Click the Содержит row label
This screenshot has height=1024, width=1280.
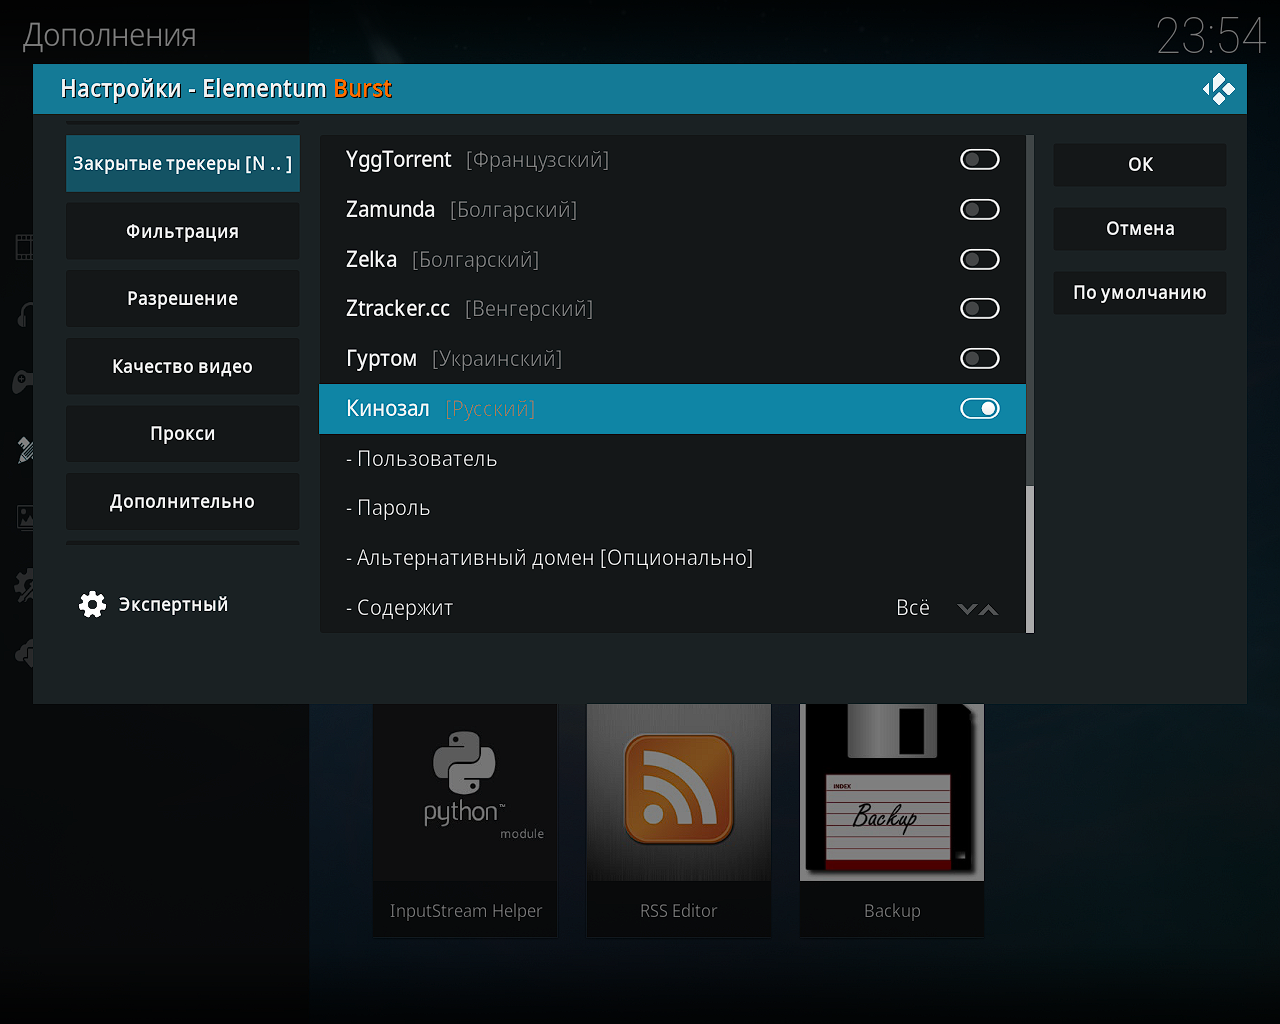[x=399, y=608]
